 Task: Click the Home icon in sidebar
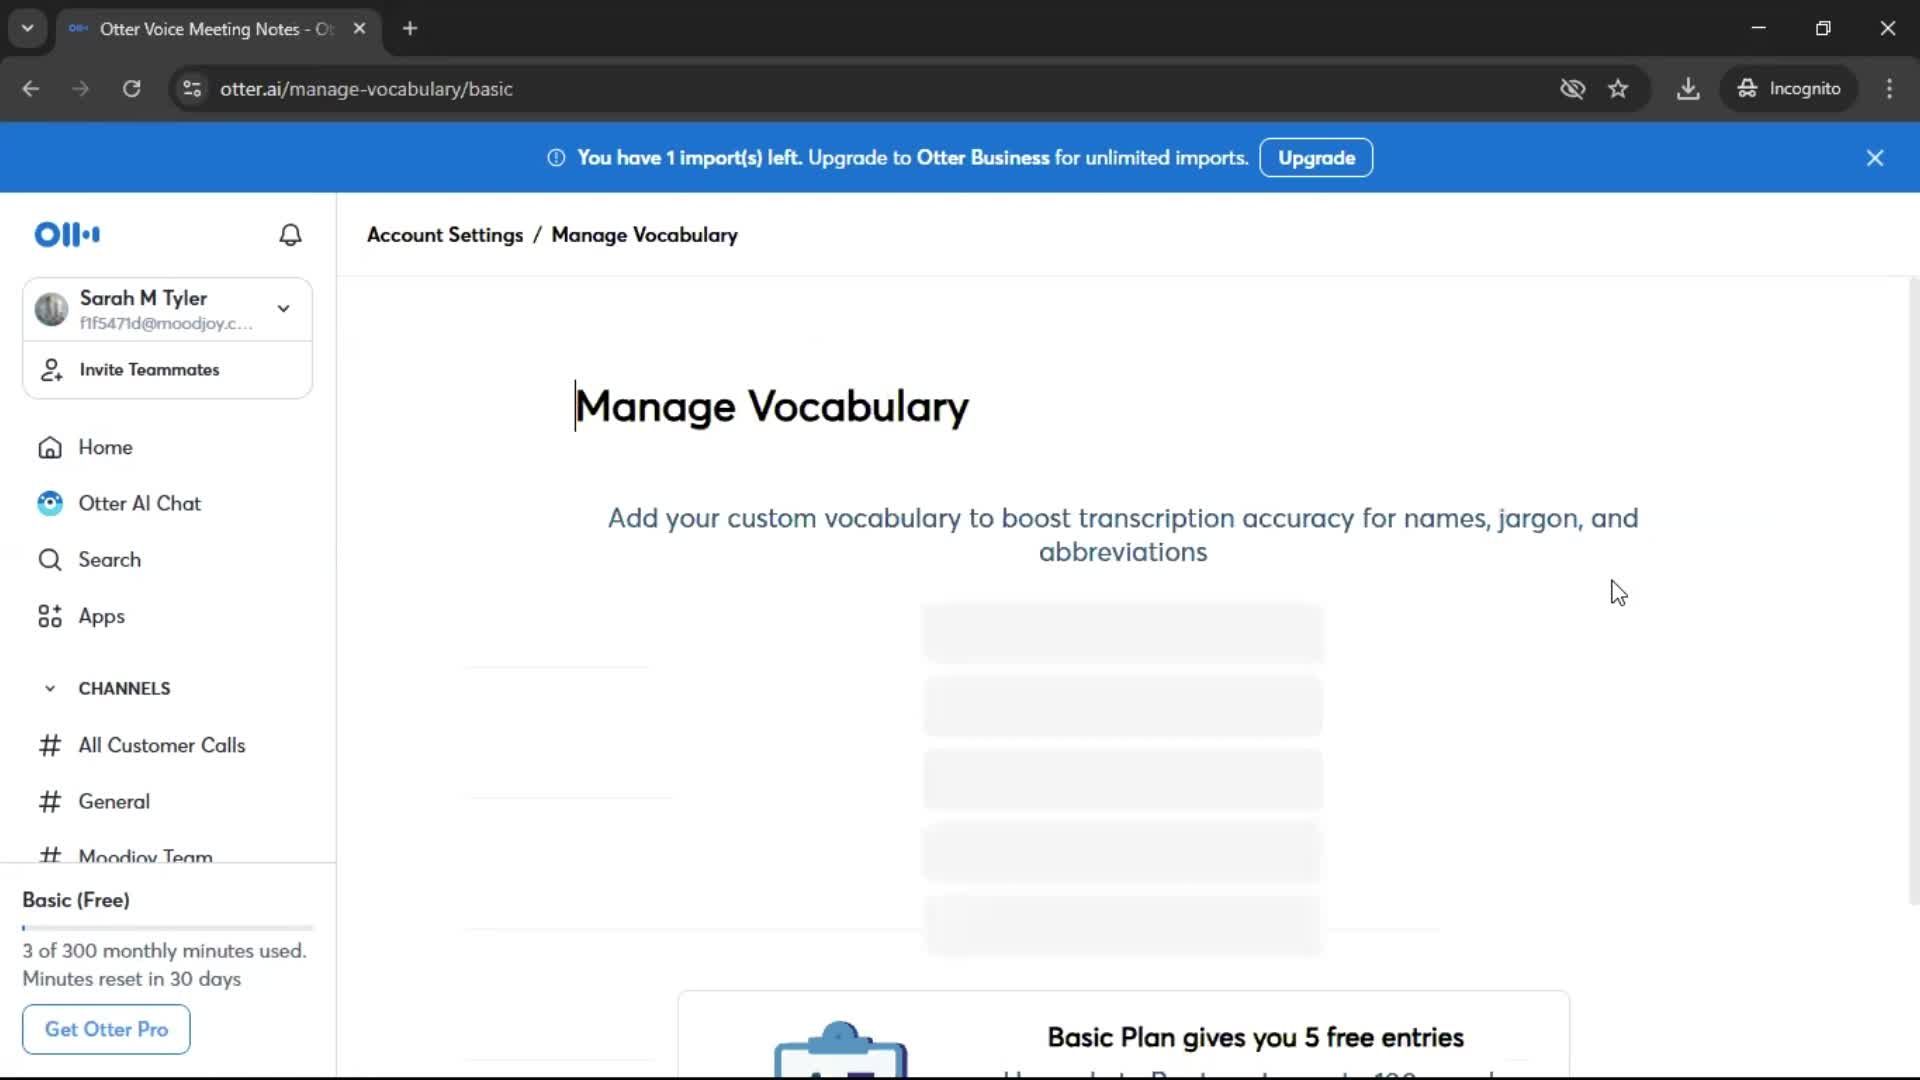(50, 447)
